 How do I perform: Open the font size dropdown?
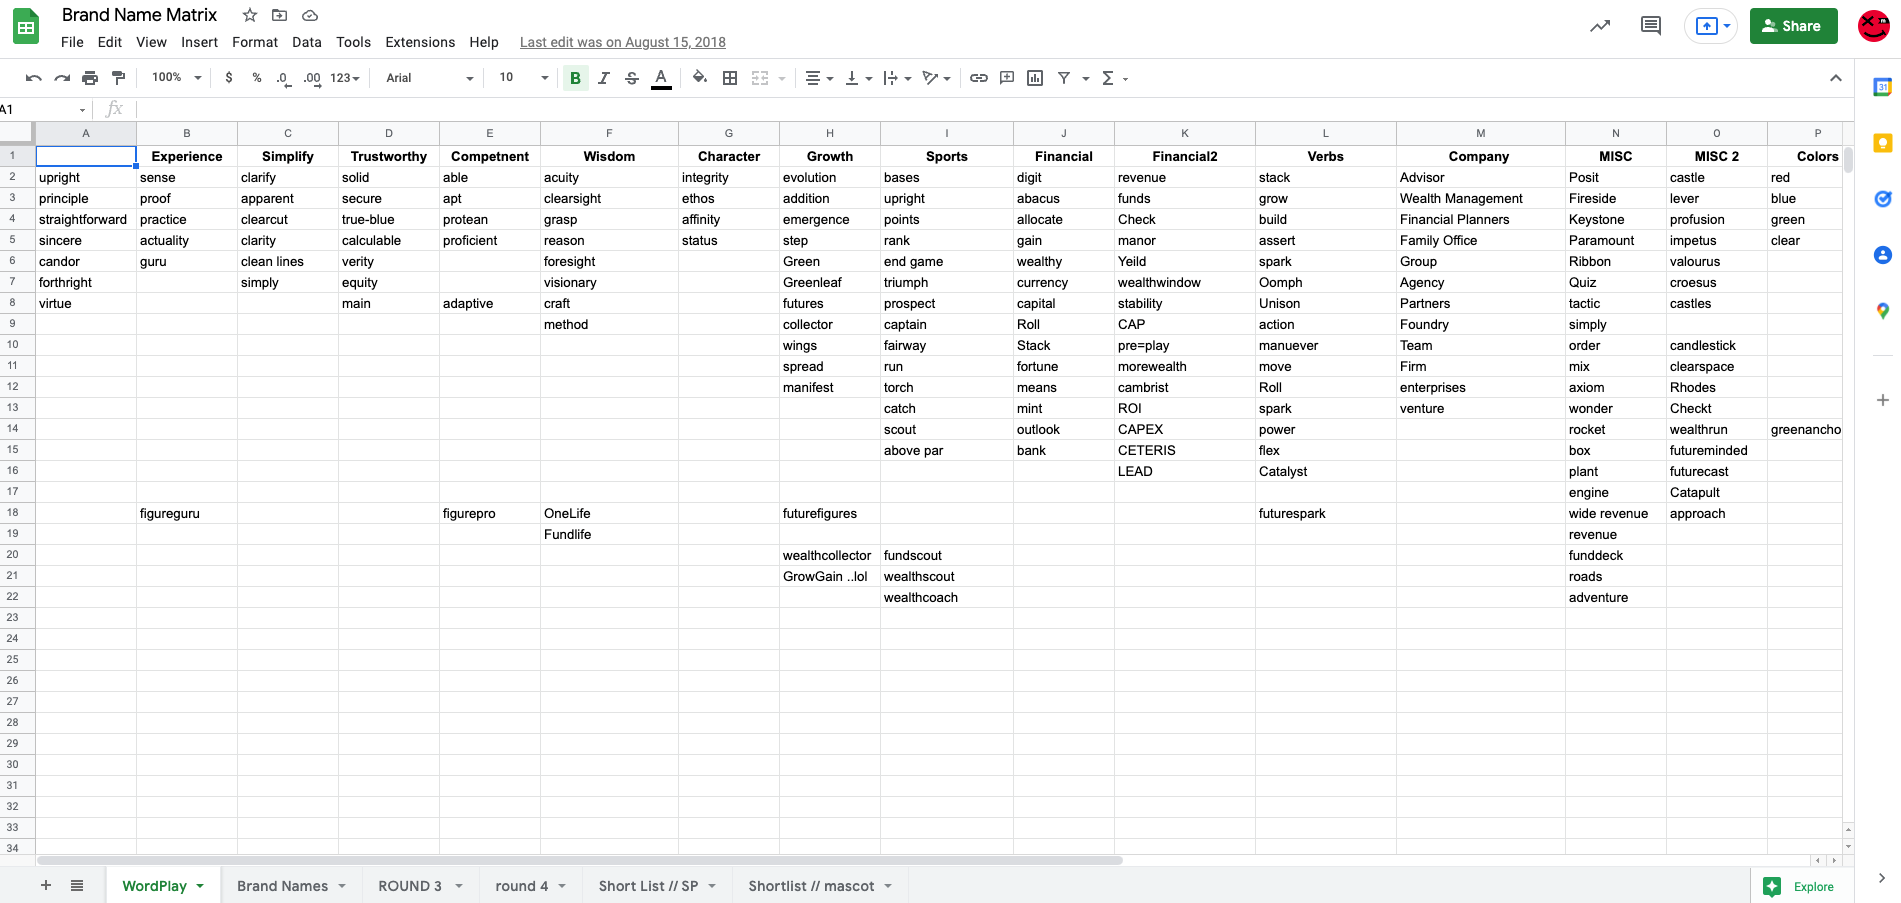click(x=543, y=77)
